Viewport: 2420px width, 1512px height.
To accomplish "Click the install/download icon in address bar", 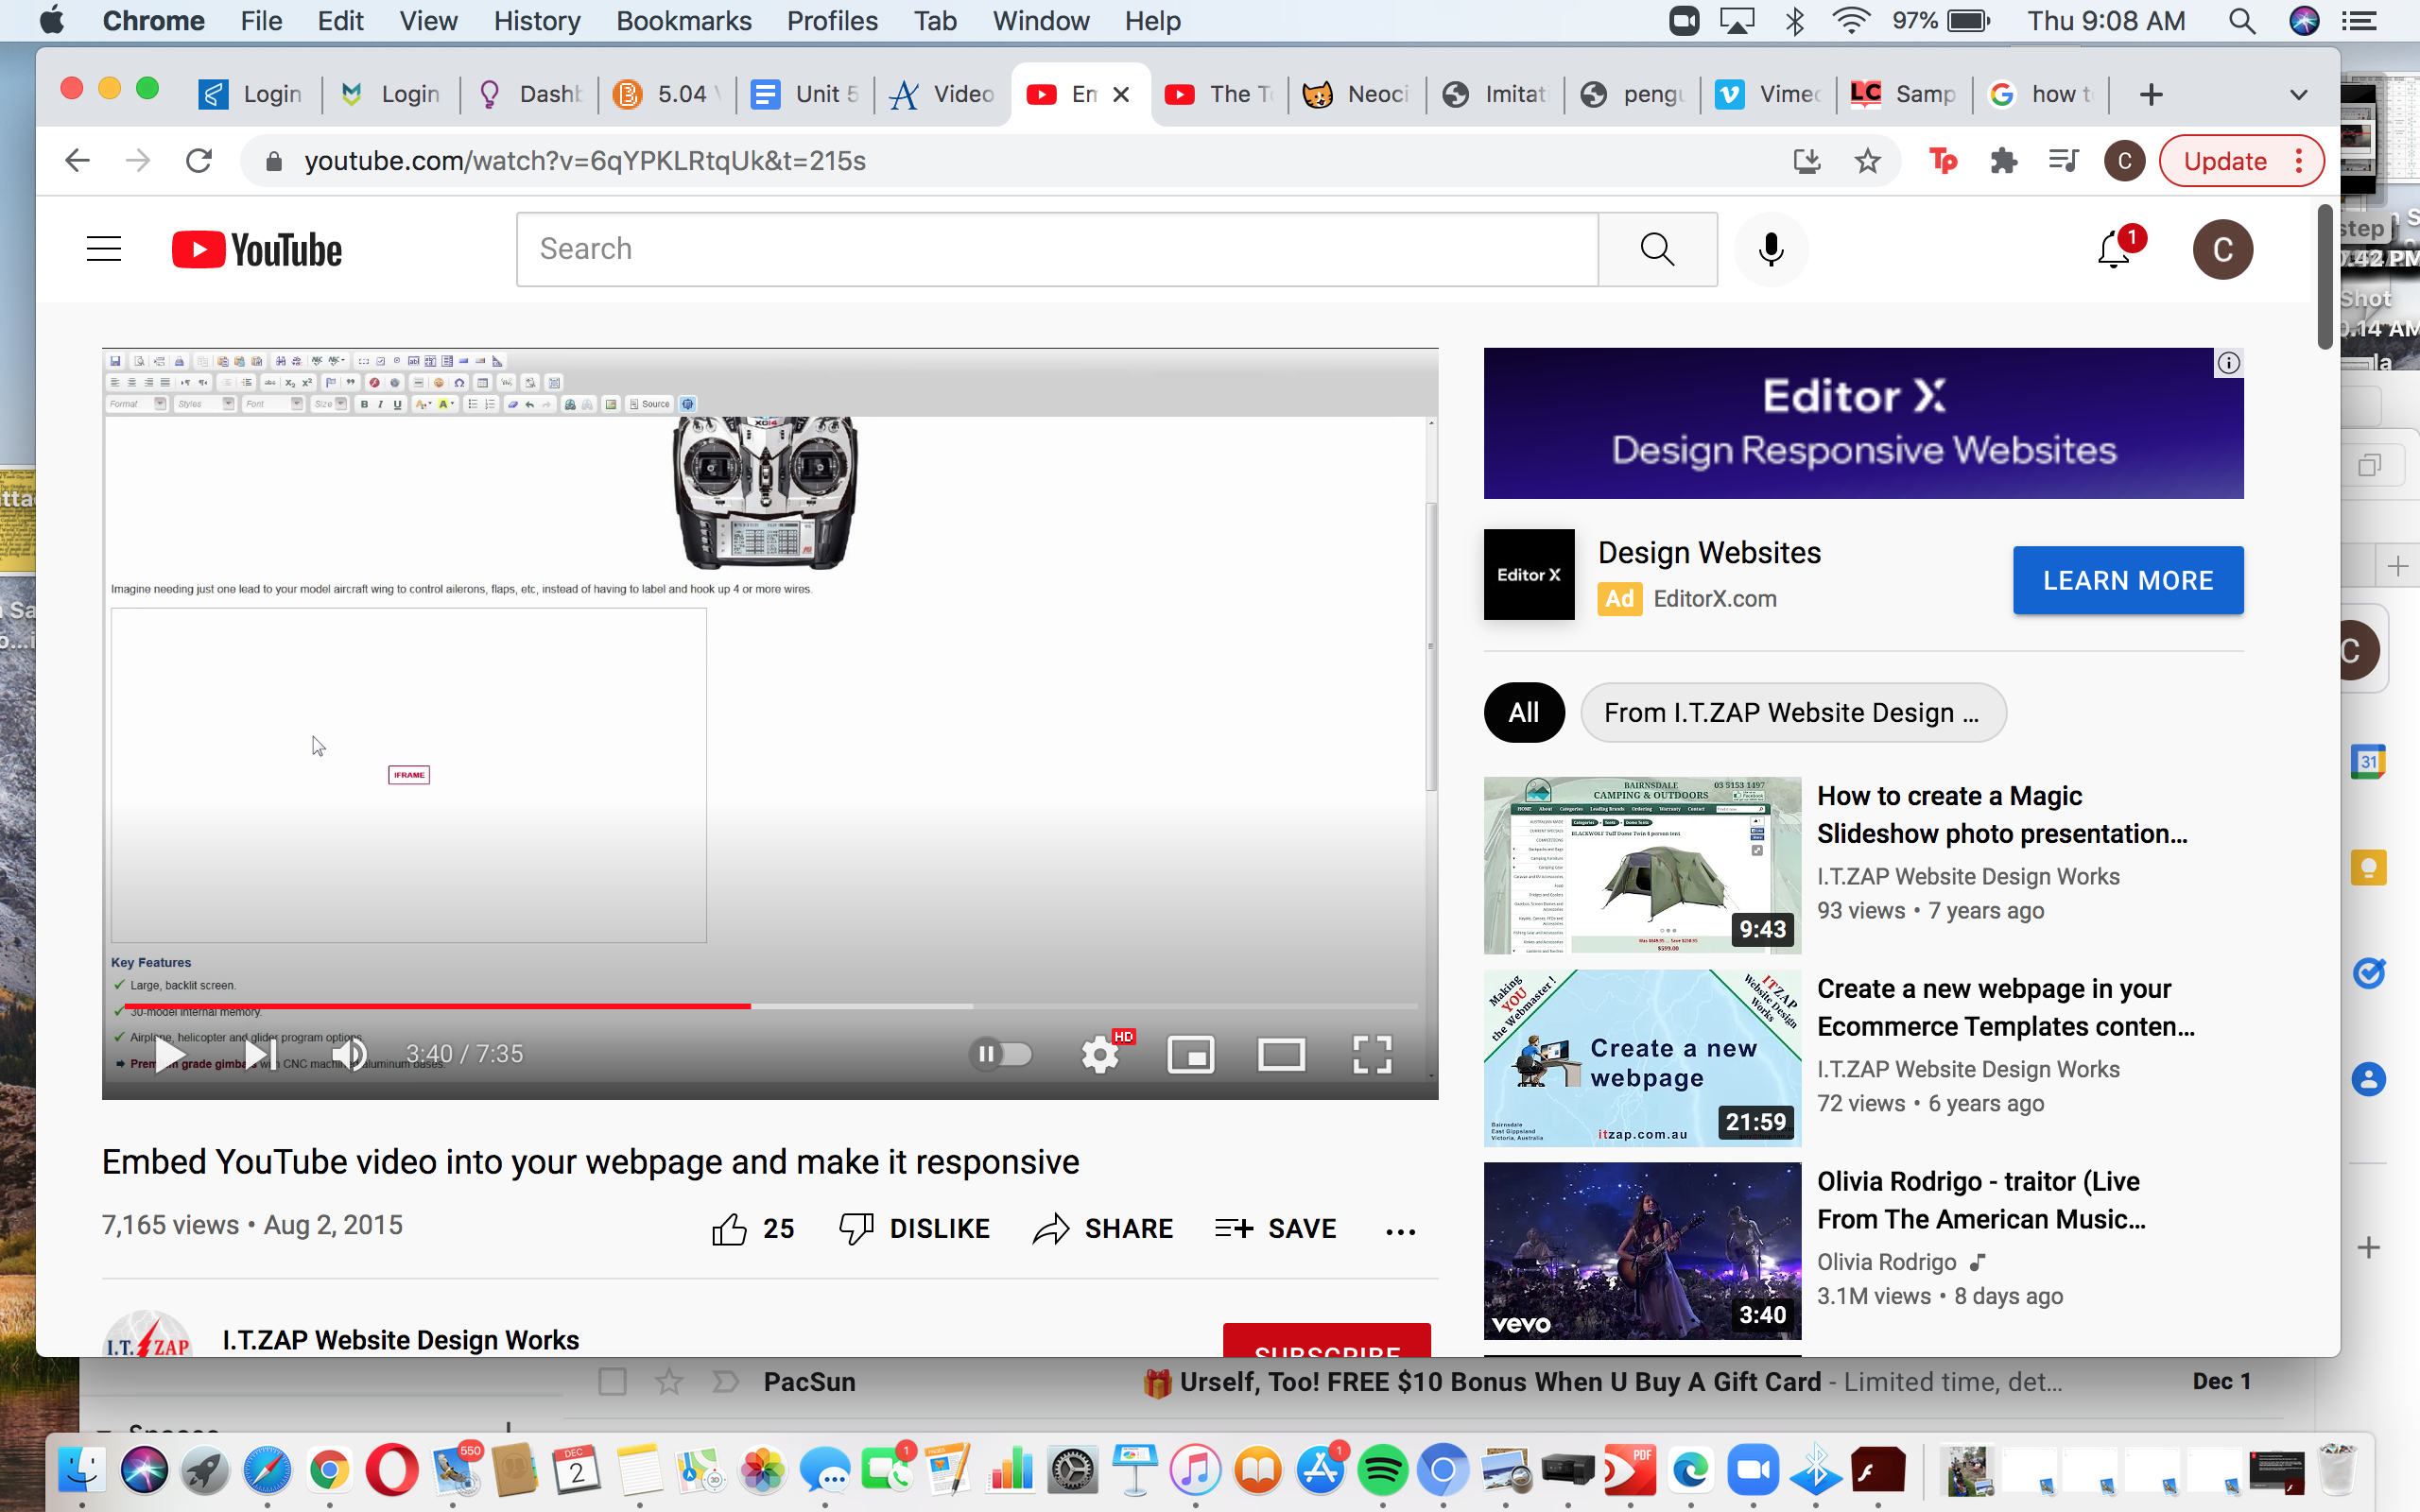I will (x=1806, y=161).
